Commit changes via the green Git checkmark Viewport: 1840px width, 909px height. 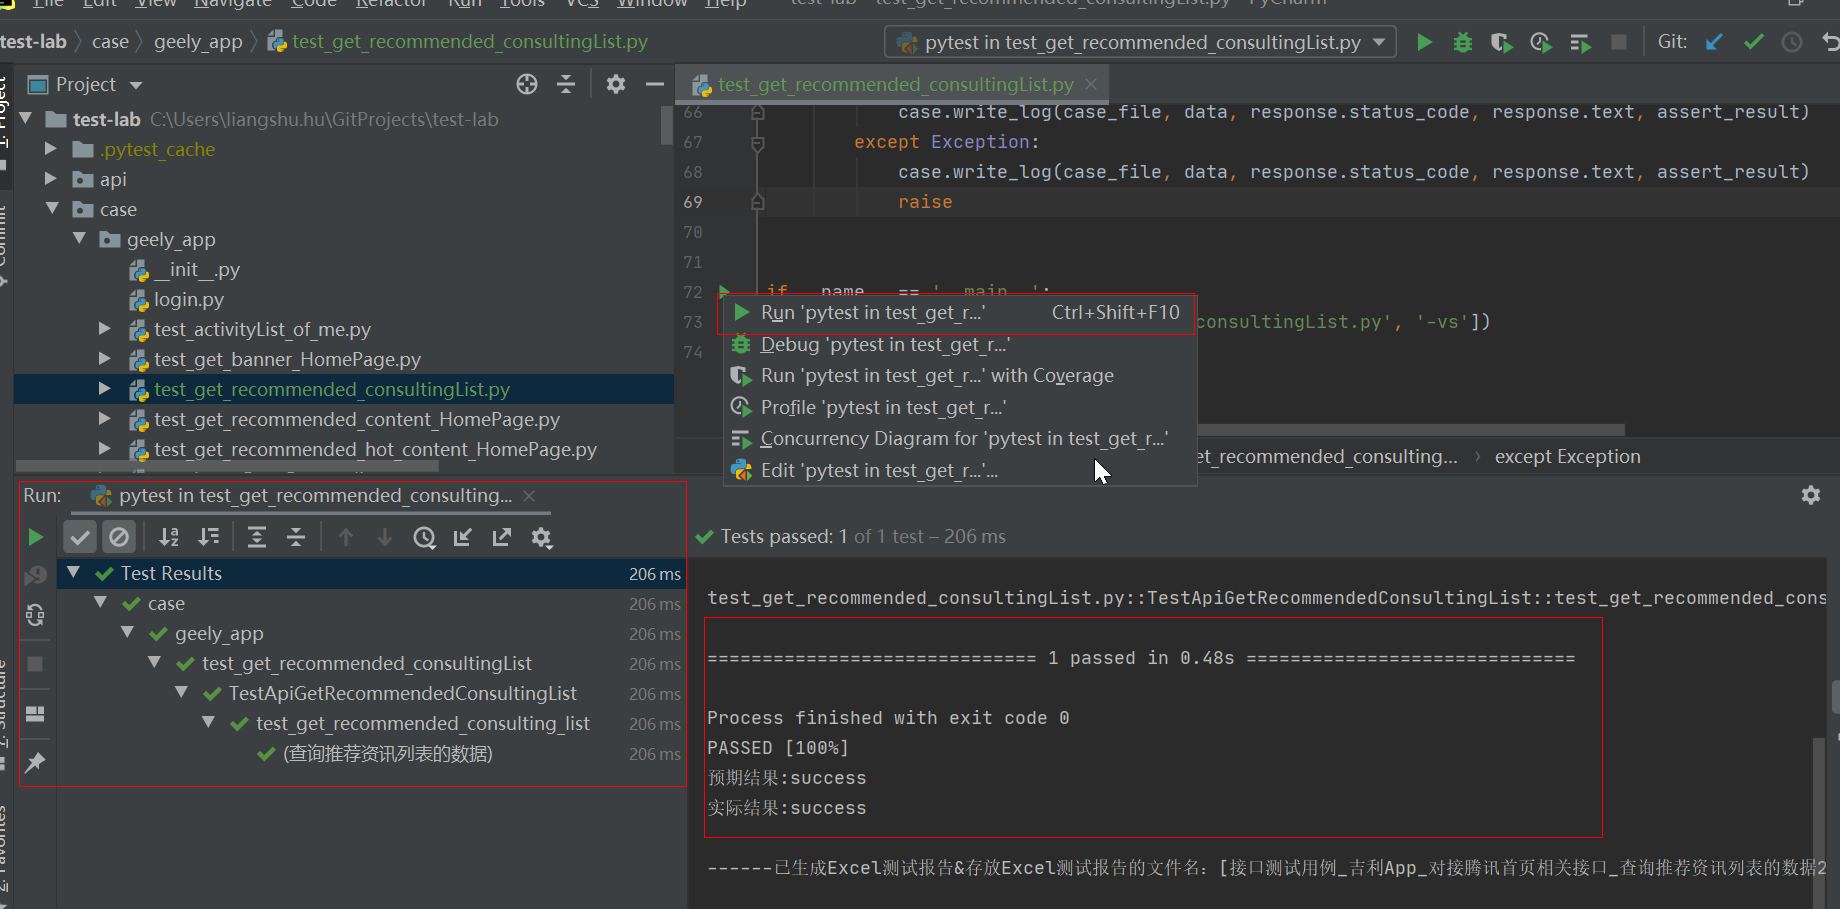[1752, 42]
